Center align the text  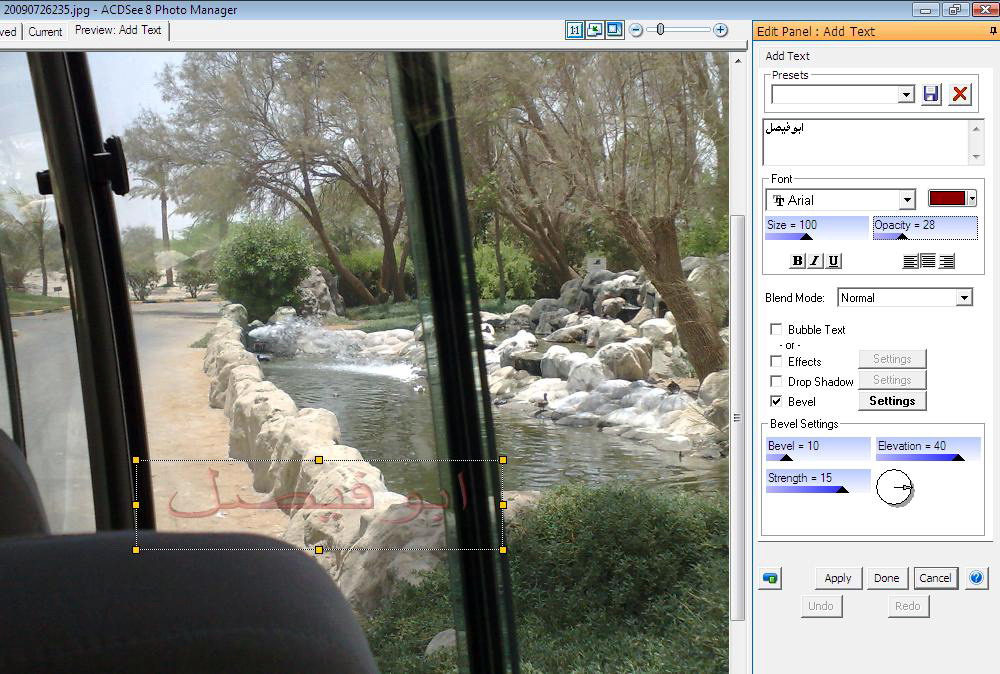tap(928, 261)
